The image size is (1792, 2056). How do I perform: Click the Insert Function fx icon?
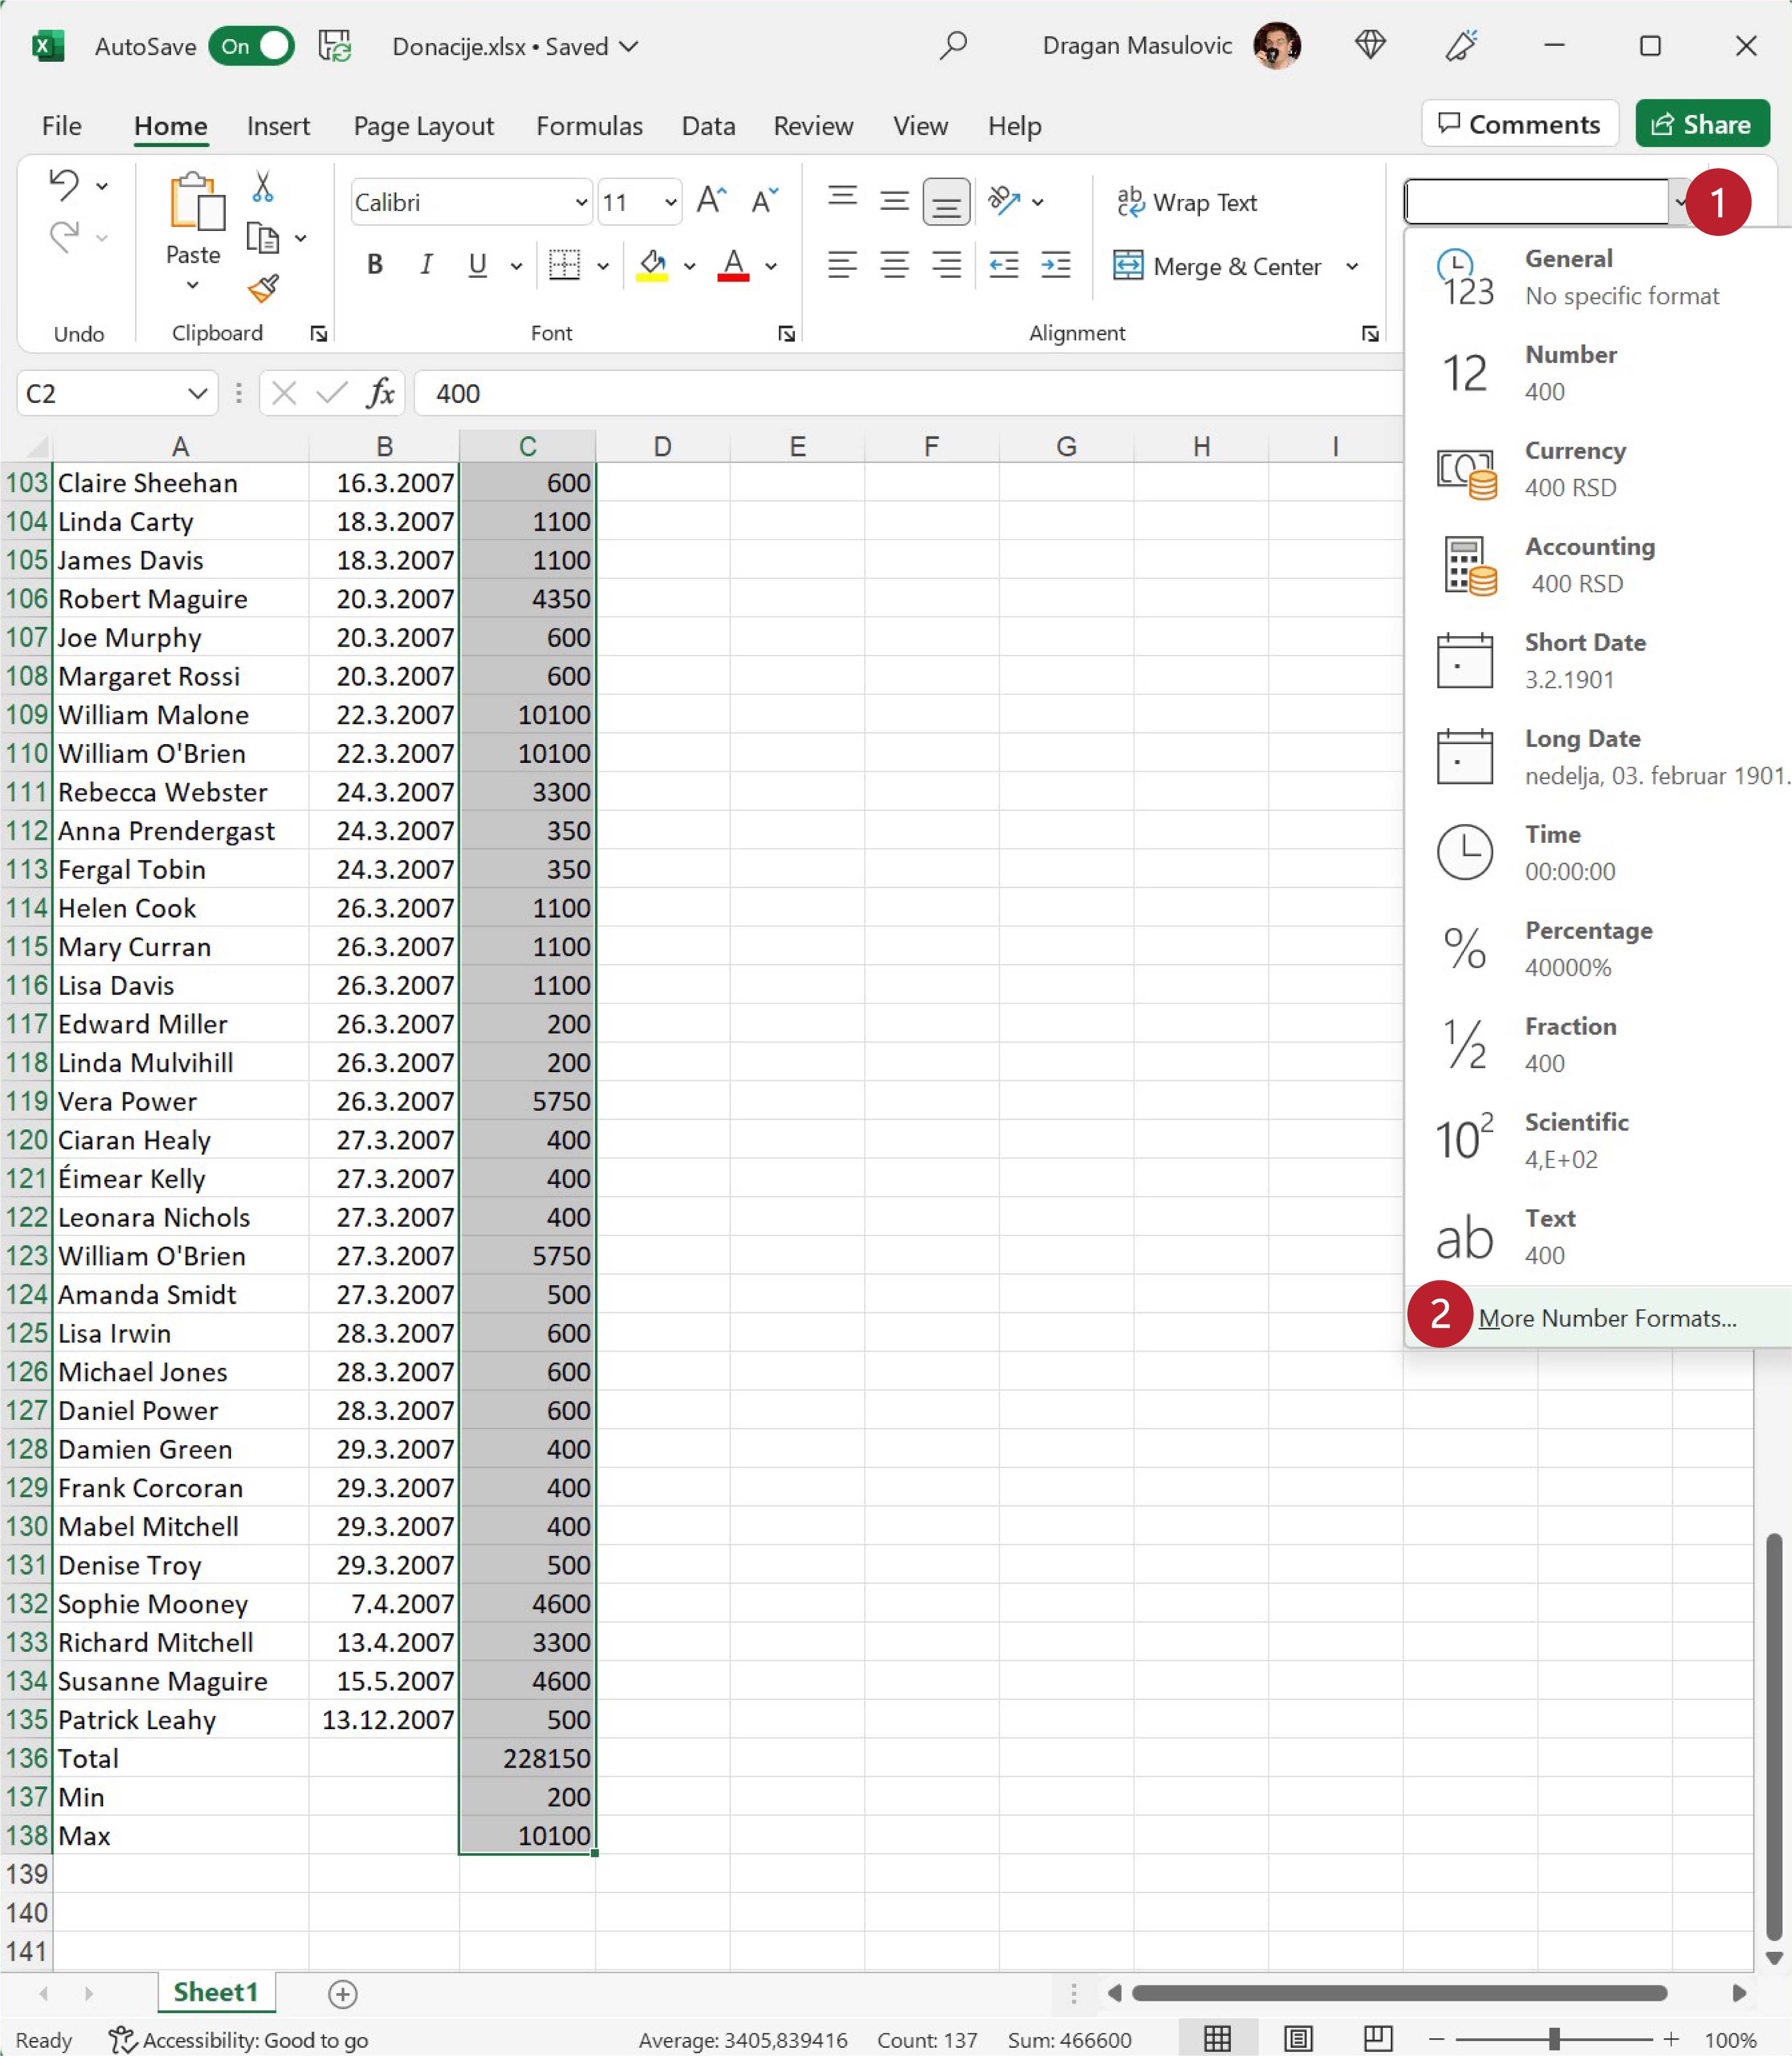[380, 393]
